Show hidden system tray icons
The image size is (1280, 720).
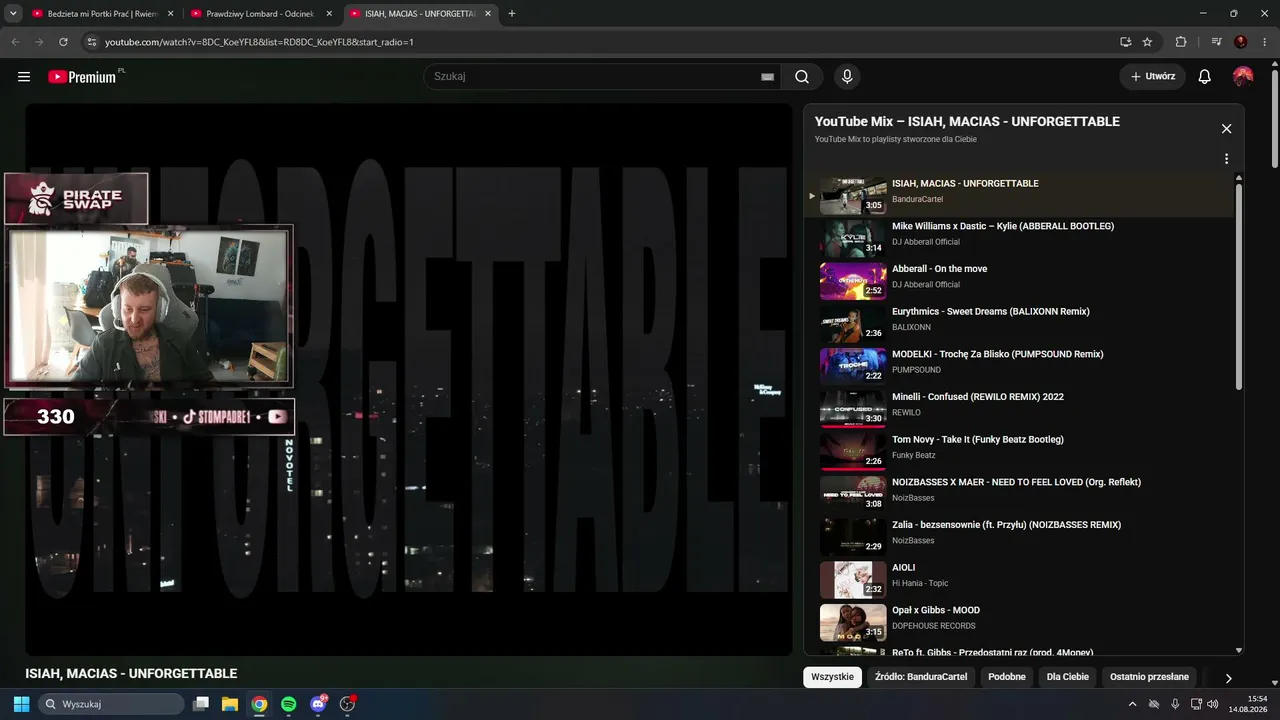click(1133, 704)
